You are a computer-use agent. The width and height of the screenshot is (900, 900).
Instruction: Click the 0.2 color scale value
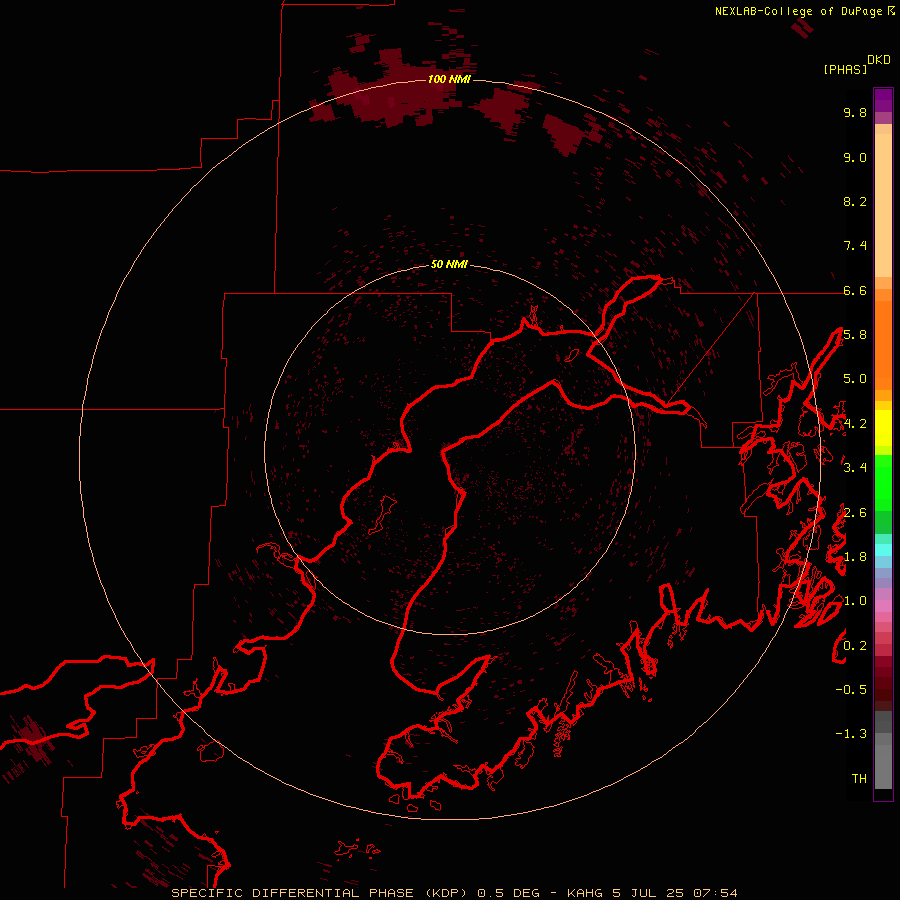click(855, 646)
